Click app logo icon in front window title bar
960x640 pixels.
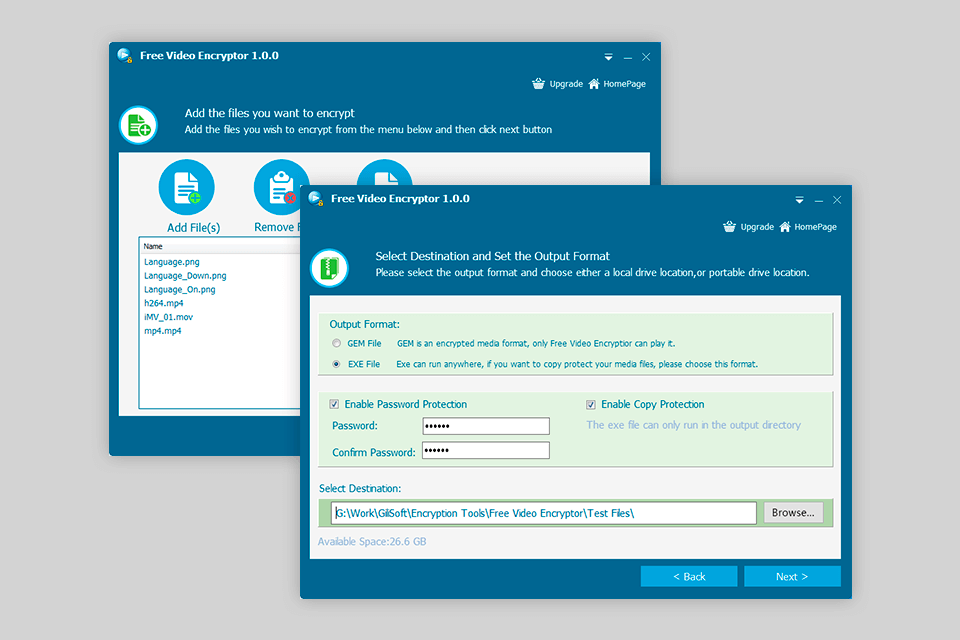(x=316, y=198)
